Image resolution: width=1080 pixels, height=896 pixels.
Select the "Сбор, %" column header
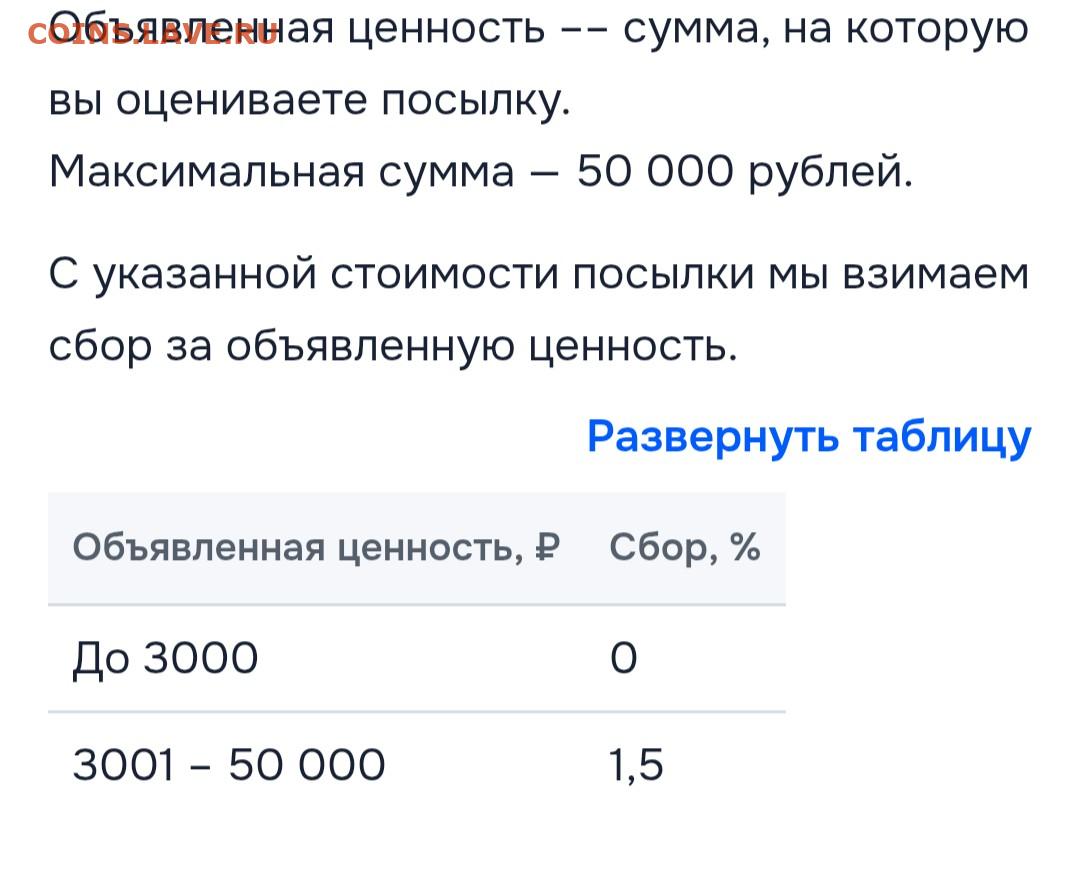click(685, 548)
